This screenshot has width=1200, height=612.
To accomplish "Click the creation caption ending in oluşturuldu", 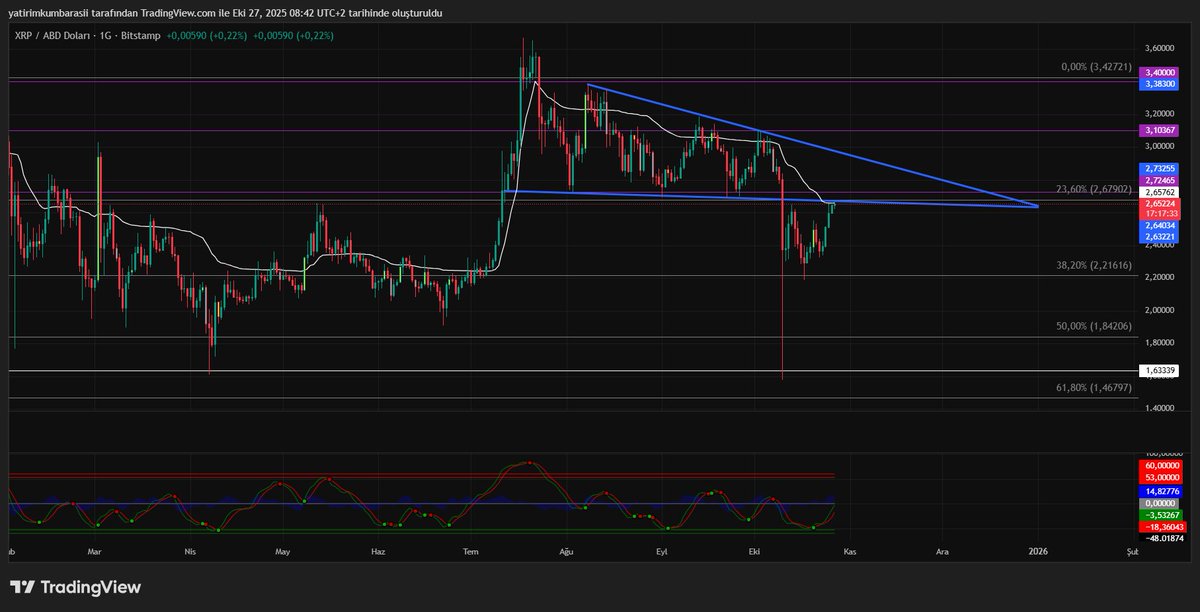I will pos(225,13).
